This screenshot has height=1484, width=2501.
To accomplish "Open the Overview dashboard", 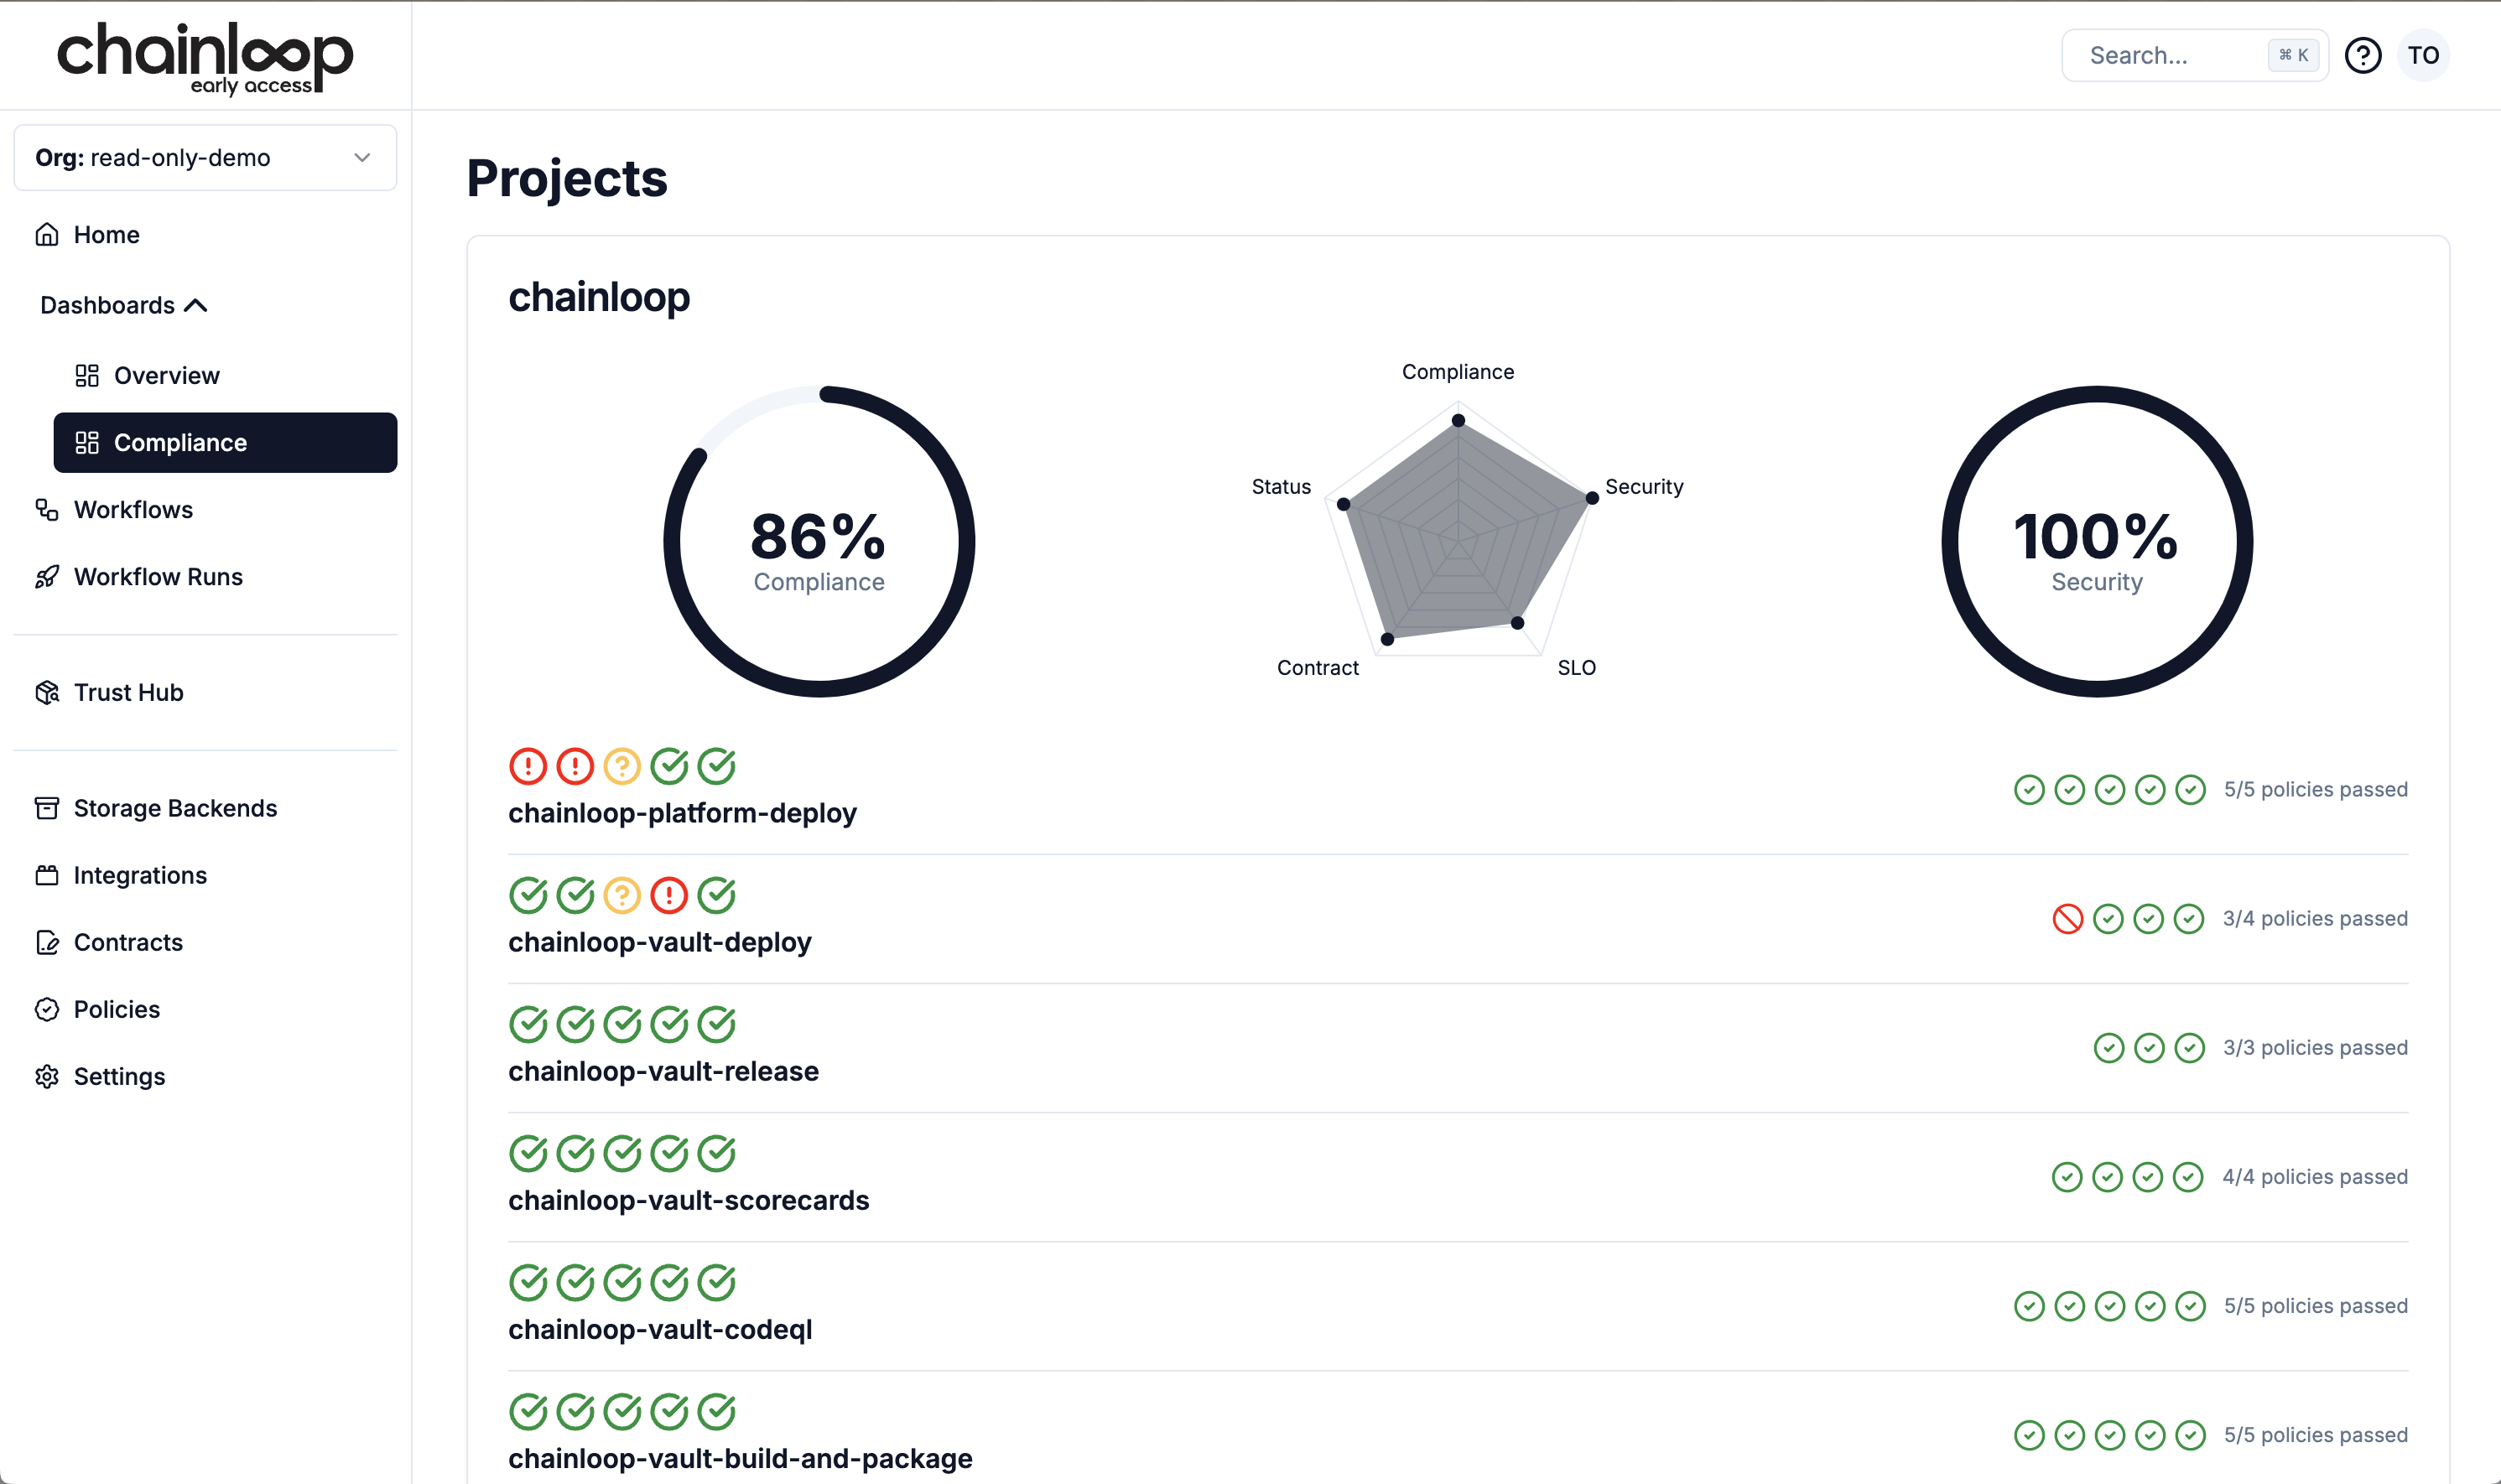I will pos(166,375).
